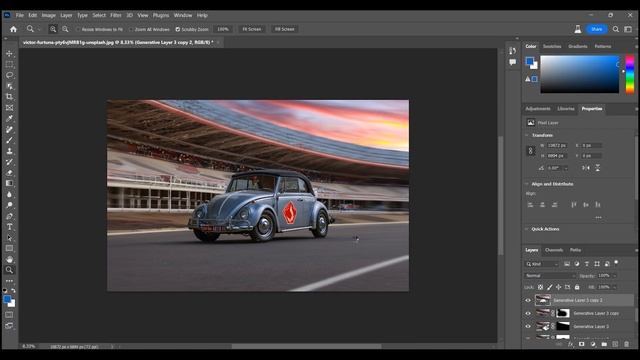Screen dimensions: 640x360
Task: Switch to the Adjustments tab
Action: tap(538, 109)
